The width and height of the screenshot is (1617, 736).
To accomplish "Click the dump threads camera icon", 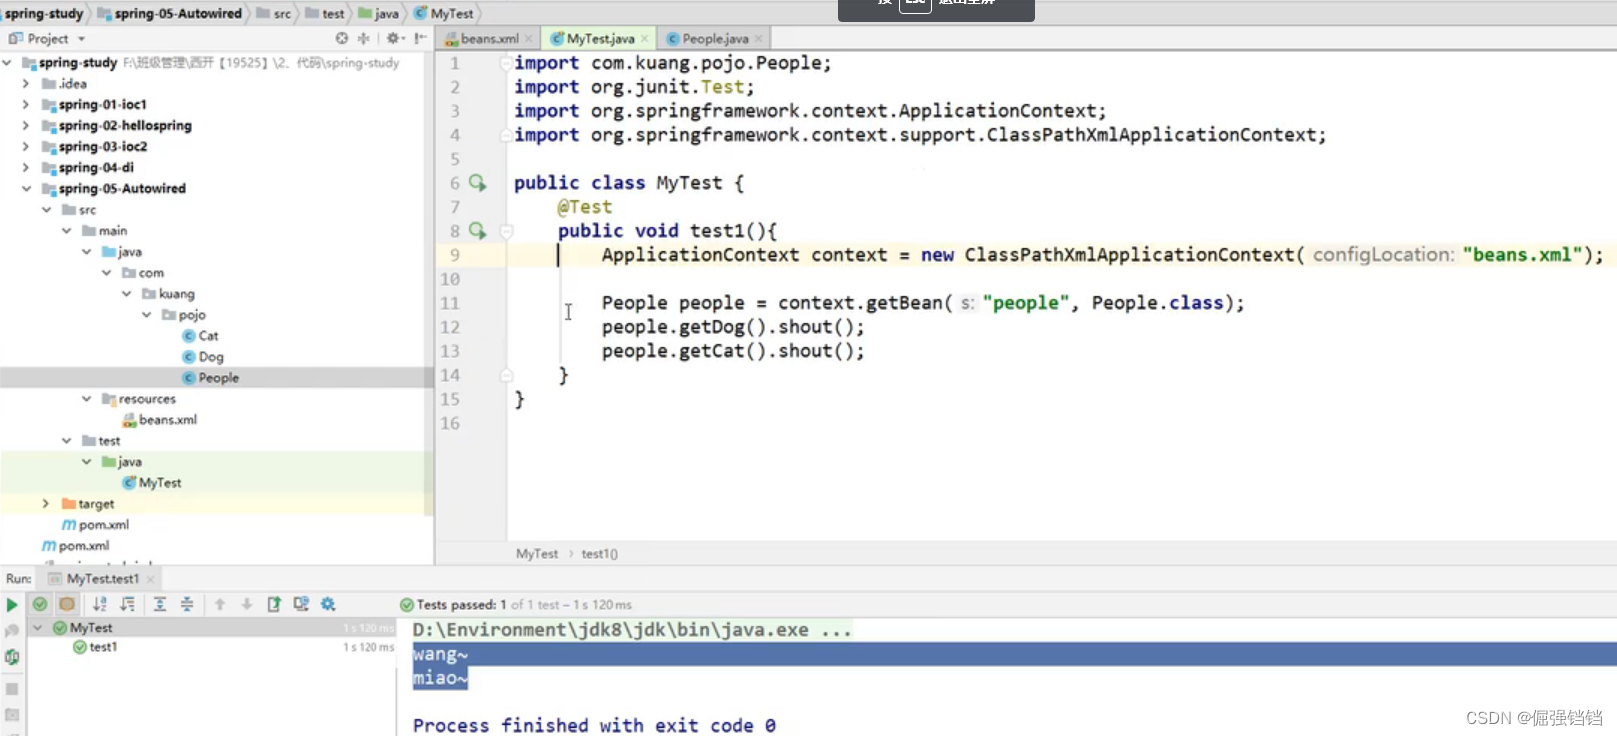I will point(12,715).
